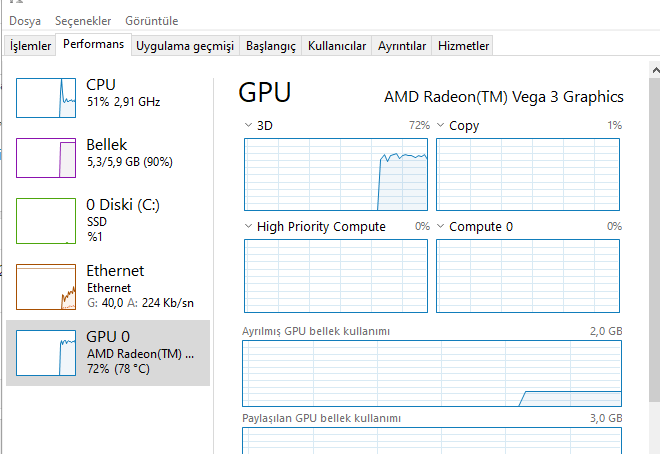Open the Hizmetler tab
The height and width of the screenshot is (454, 660).
[464, 46]
